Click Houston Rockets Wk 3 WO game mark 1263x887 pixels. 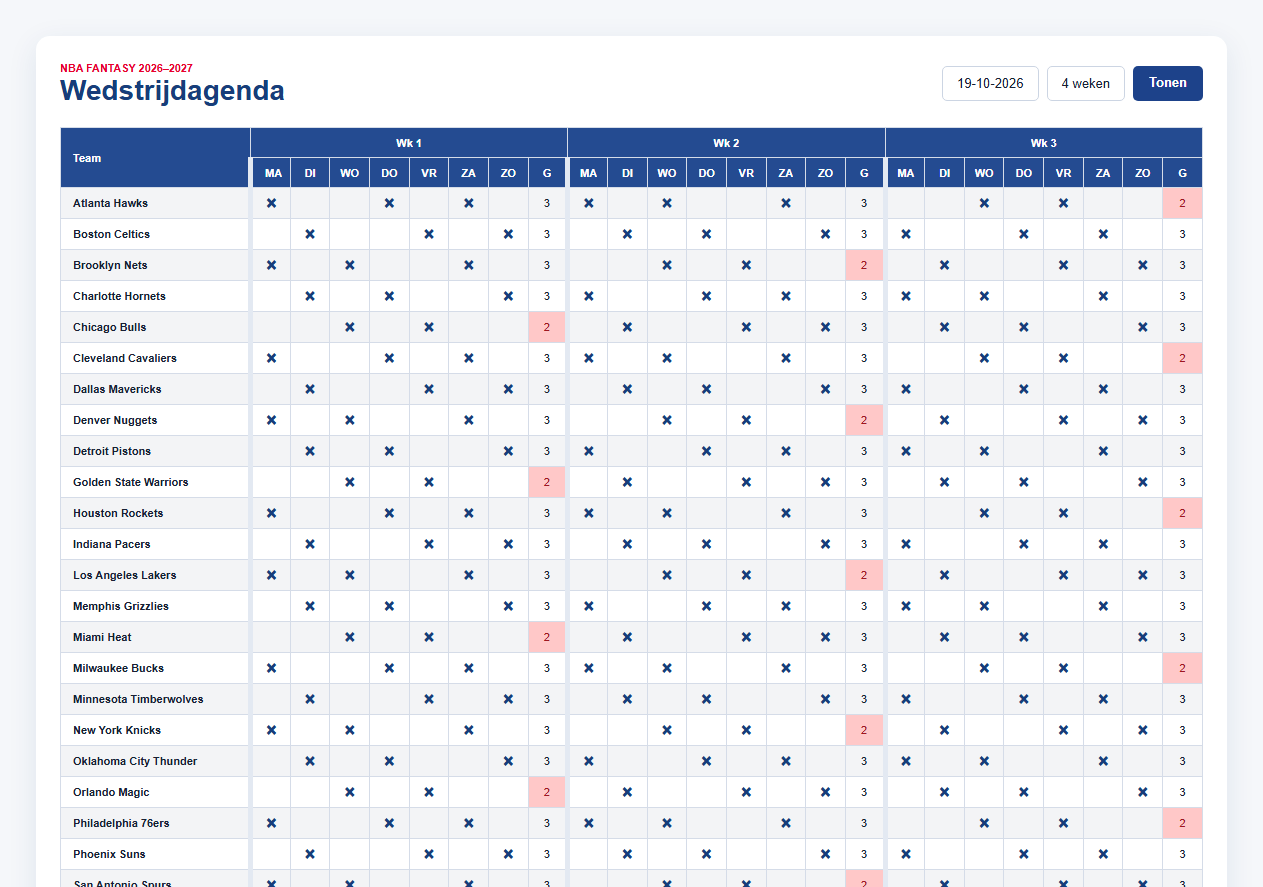tap(984, 513)
